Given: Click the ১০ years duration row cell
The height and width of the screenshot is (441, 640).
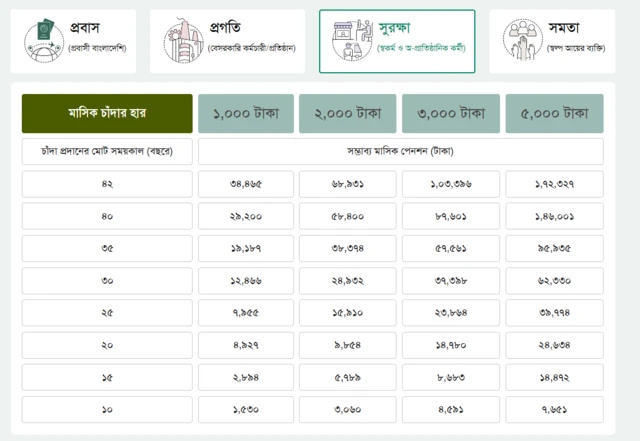Looking at the screenshot, I should pyautogui.click(x=107, y=410).
